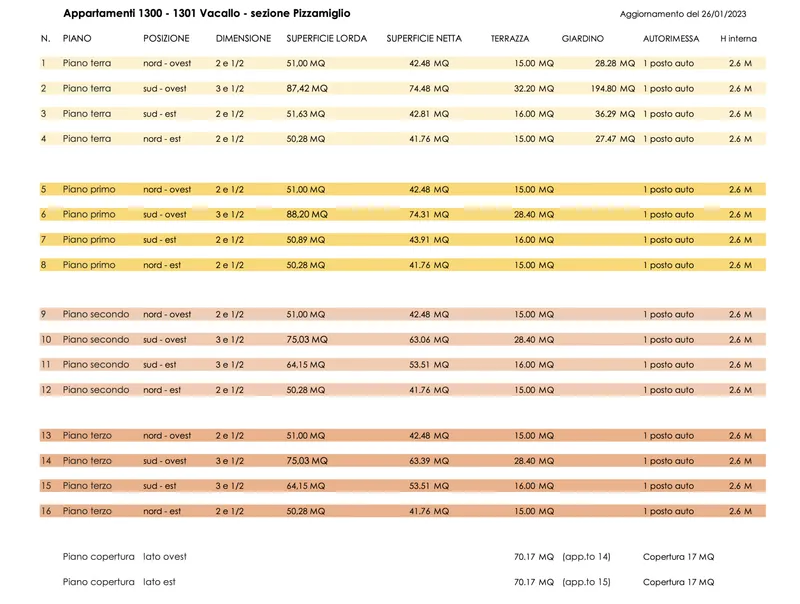Select the net surface '42.81 MQ'
This screenshot has width=800, height=604.
click(429, 114)
